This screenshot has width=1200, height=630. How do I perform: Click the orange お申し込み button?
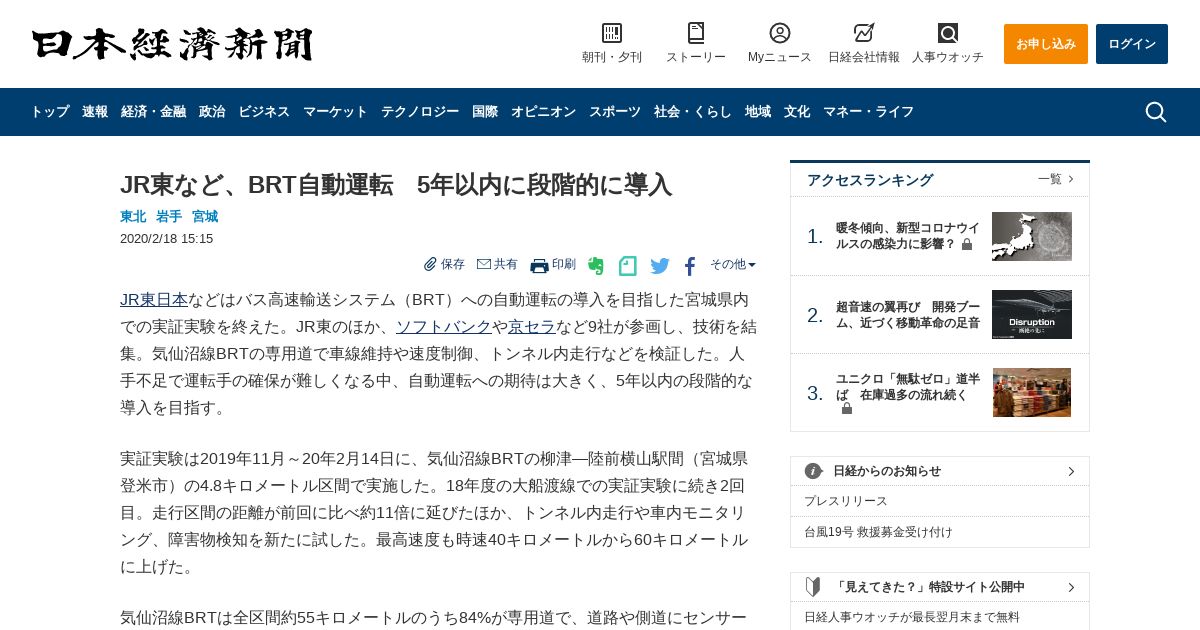coord(1046,44)
